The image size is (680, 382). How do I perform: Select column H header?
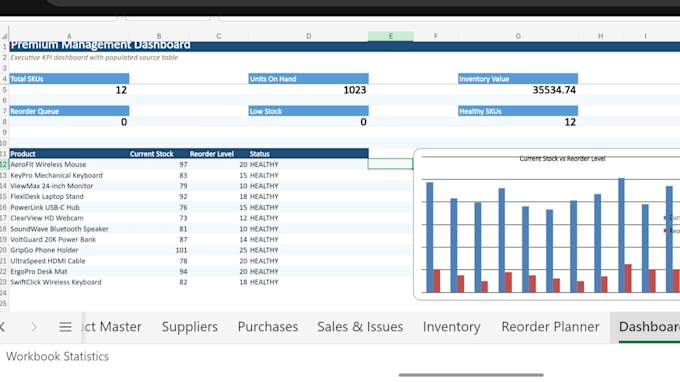[600, 36]
